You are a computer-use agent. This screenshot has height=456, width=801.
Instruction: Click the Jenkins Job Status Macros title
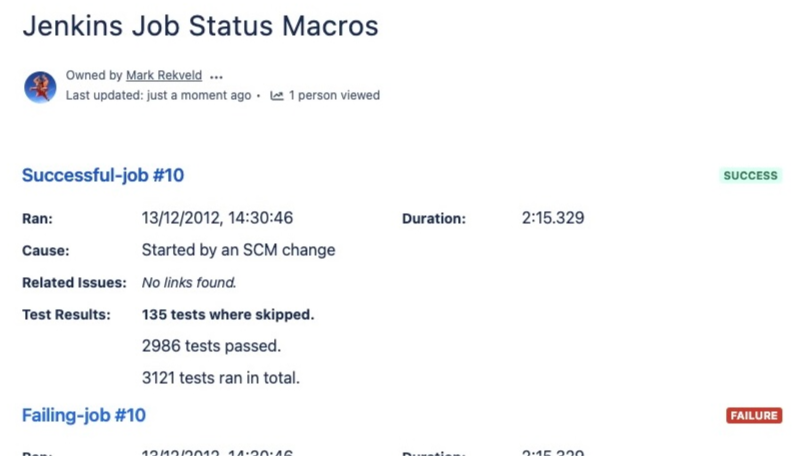coord(200,26)
